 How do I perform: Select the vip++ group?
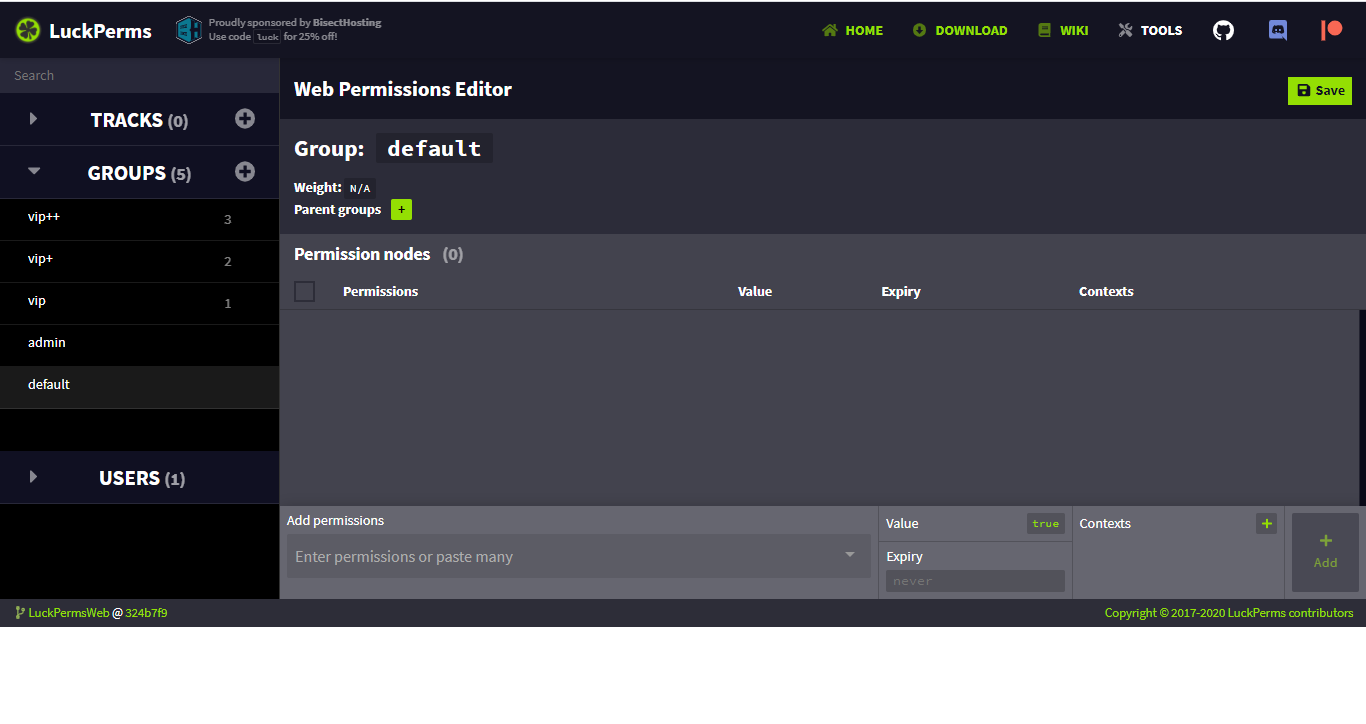click(140, 219)
